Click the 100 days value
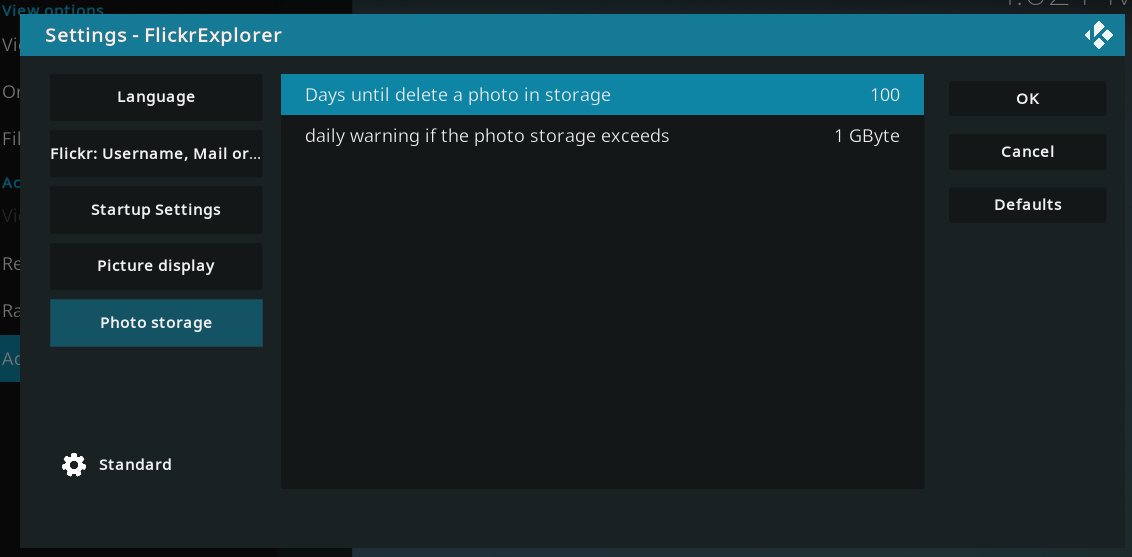The width and height of the screenshot is (1132, 557). coord(885,95)
